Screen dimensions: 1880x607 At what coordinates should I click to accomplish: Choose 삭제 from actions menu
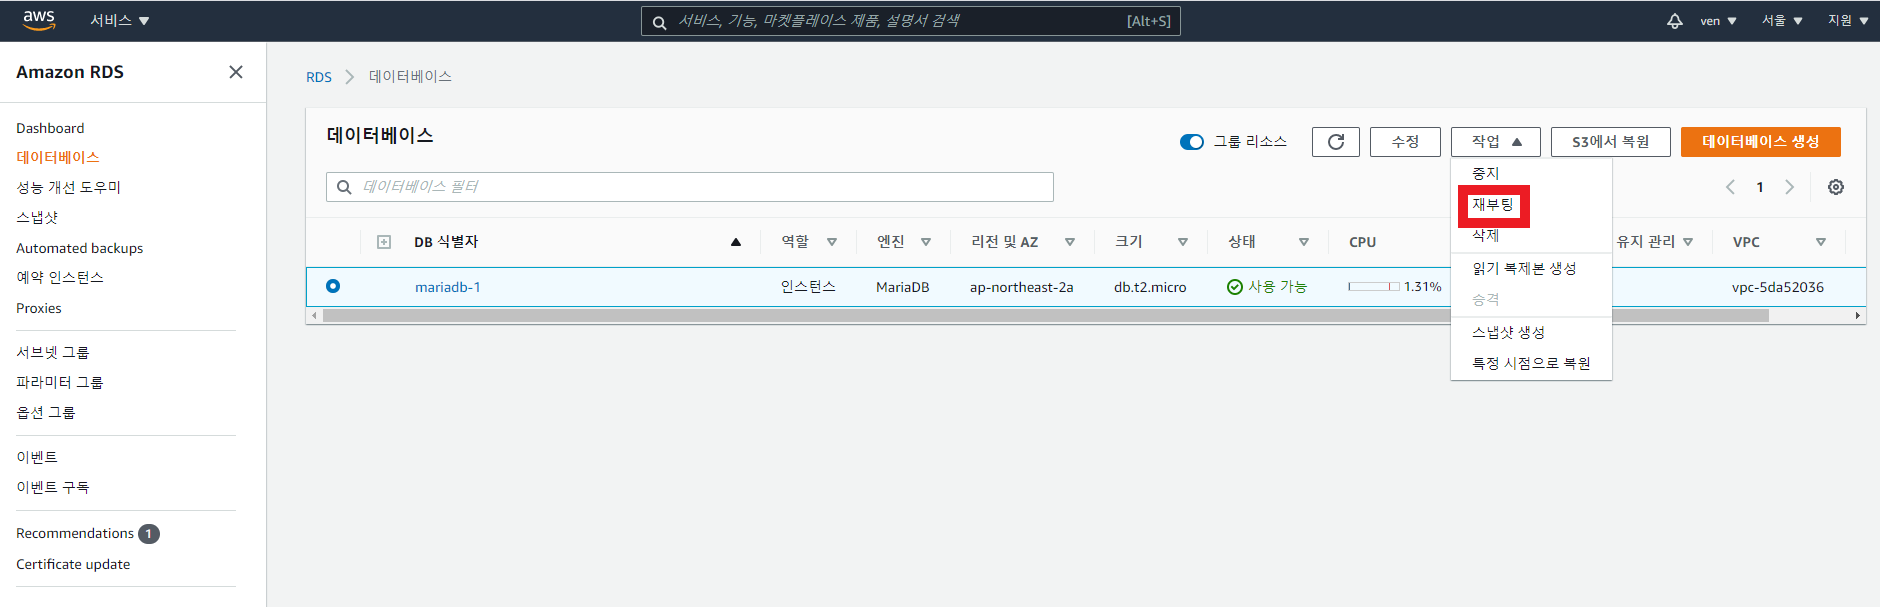pyautogui.click(x=1486, y=236)
